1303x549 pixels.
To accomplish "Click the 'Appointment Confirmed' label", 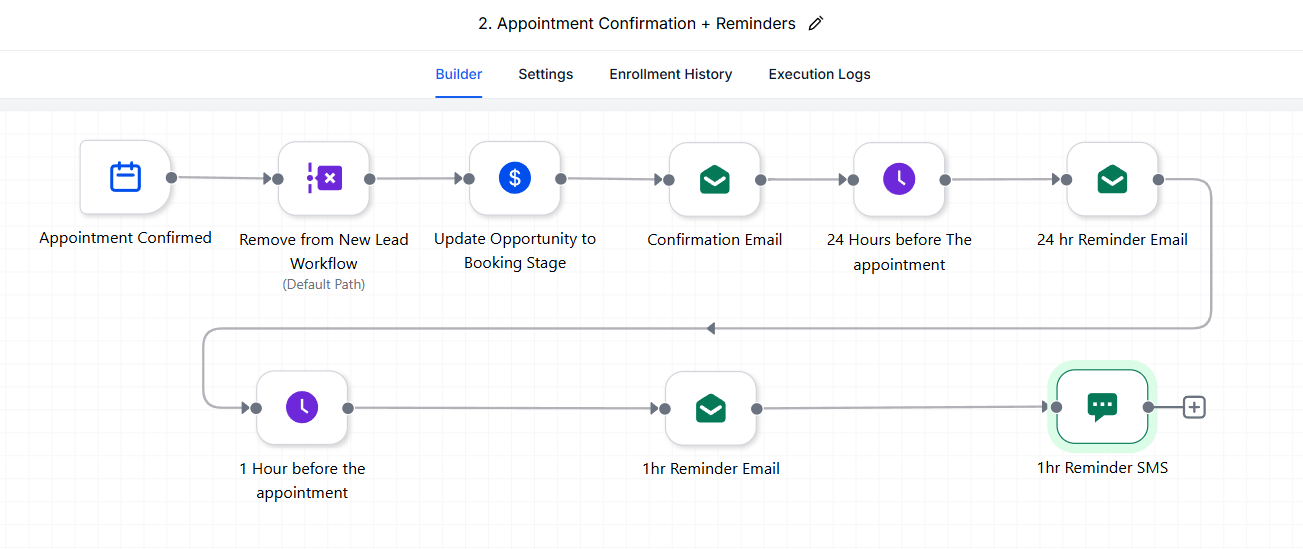I will 125,238.
